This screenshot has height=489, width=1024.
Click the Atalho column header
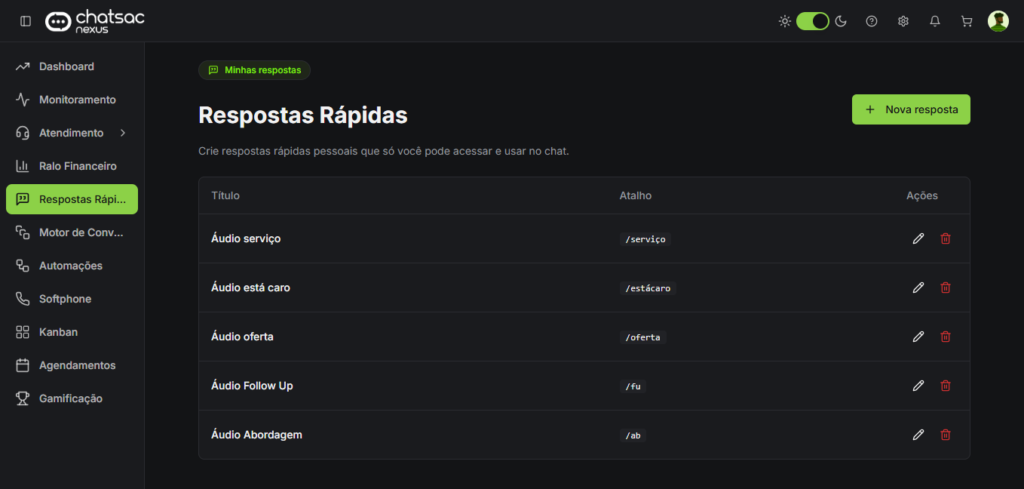(x=635, y=196)
